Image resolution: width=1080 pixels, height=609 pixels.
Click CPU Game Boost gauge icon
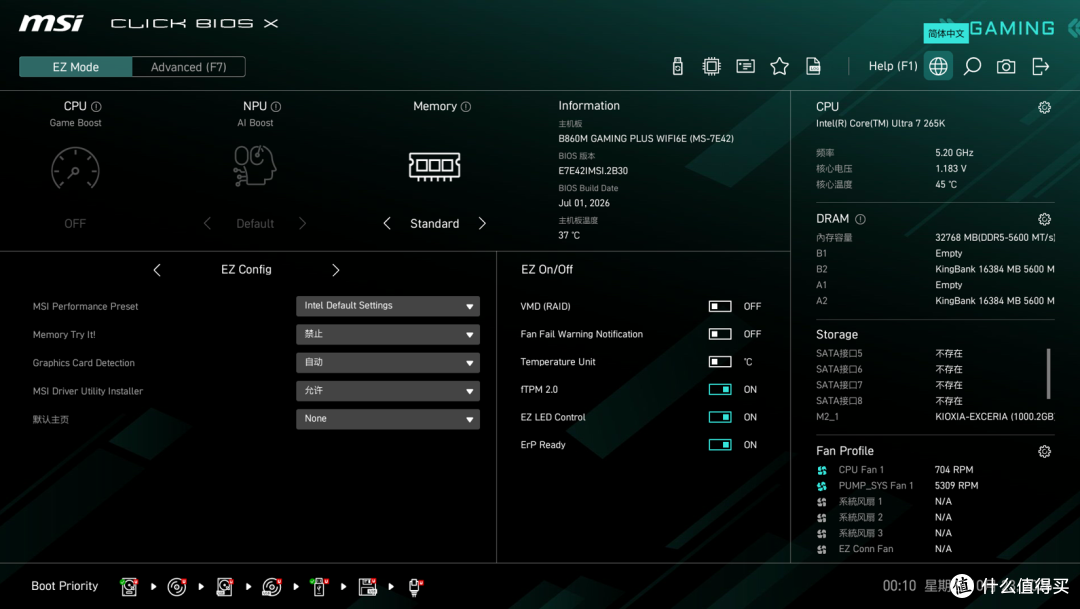coord(75,167)
